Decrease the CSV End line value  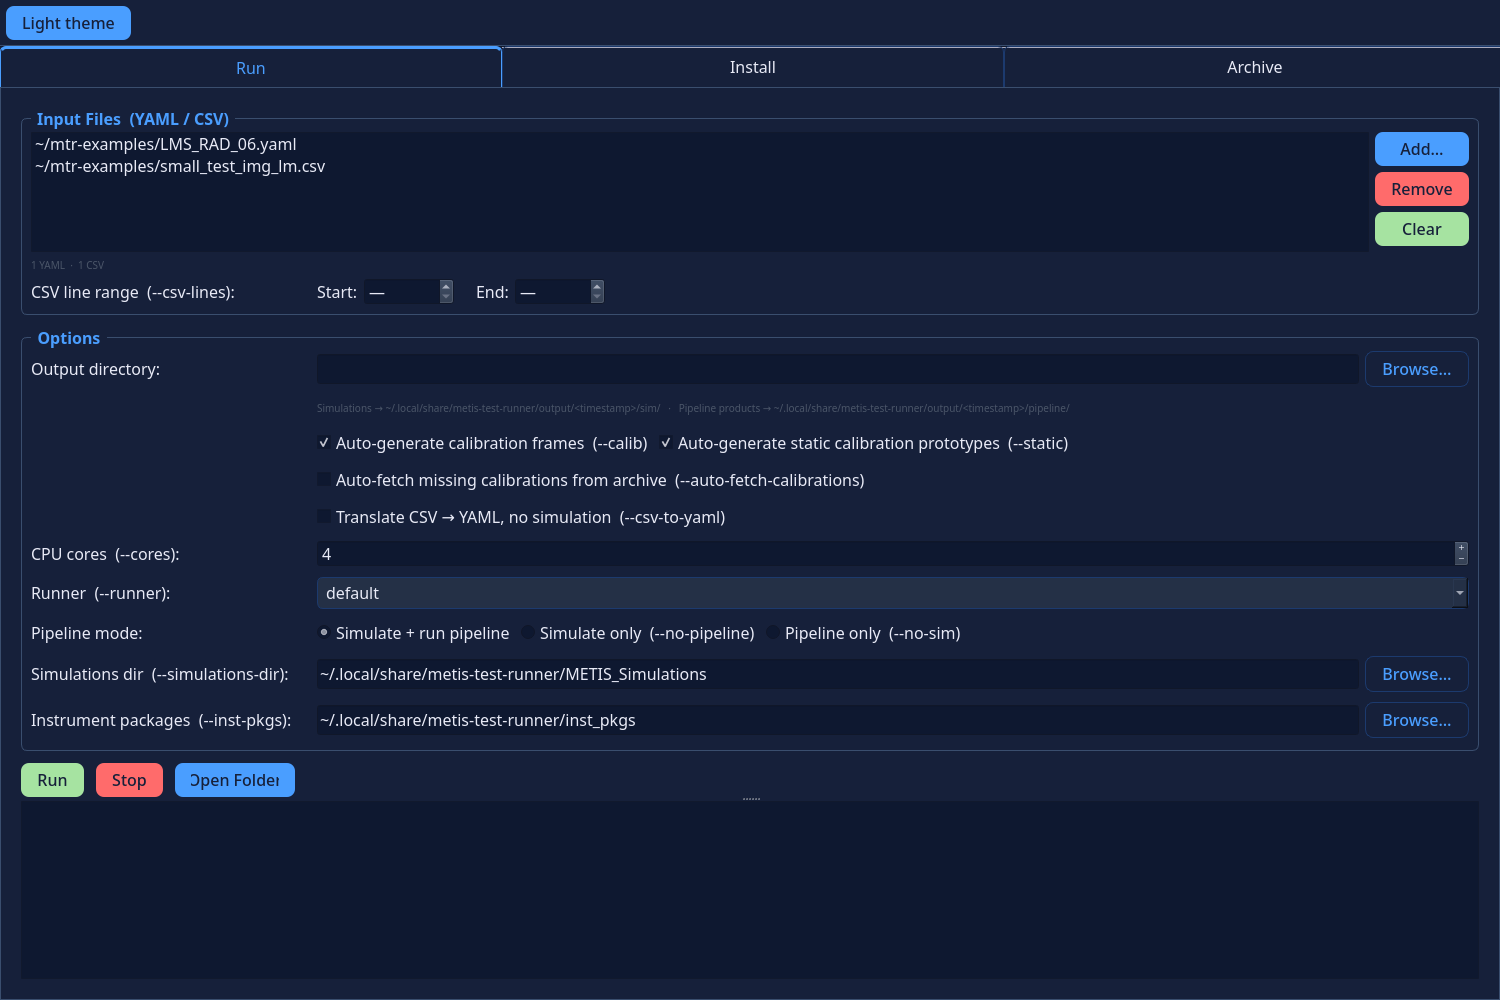[597, 297]
